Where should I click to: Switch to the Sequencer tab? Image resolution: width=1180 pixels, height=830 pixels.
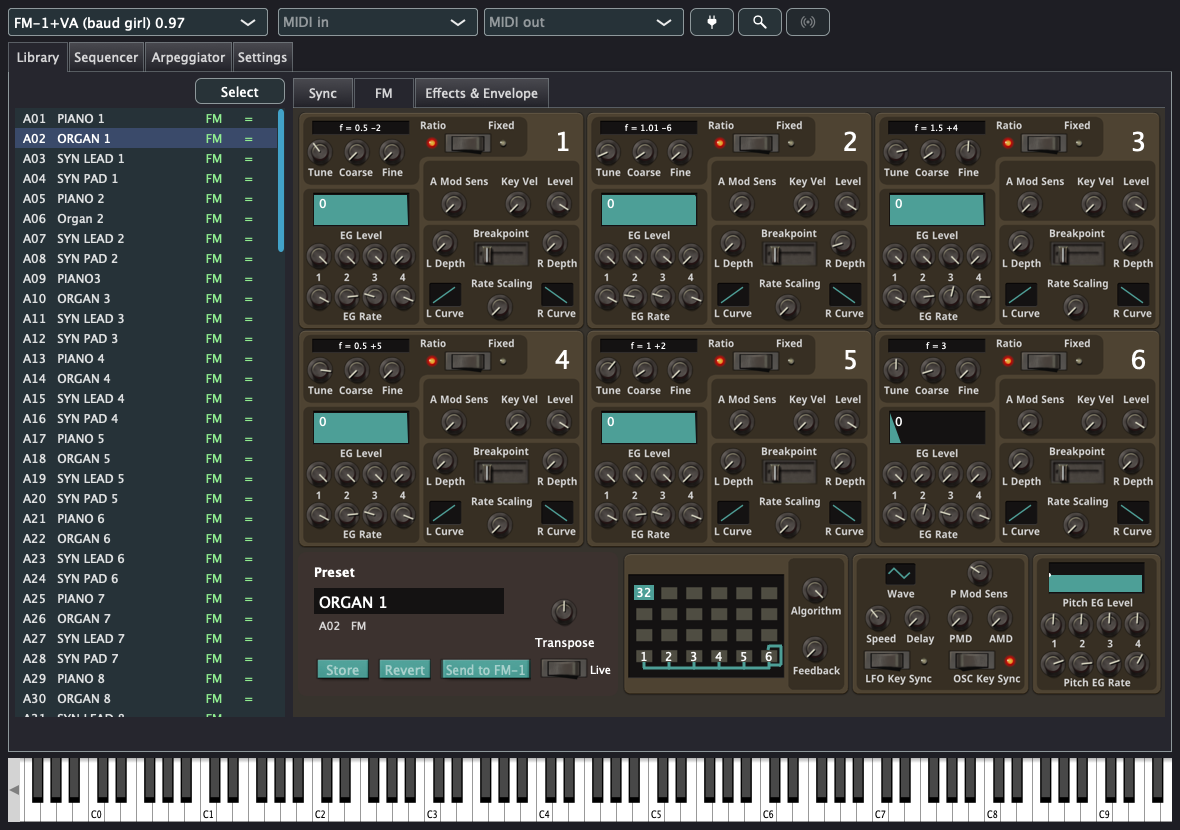(x=106, y=57)
